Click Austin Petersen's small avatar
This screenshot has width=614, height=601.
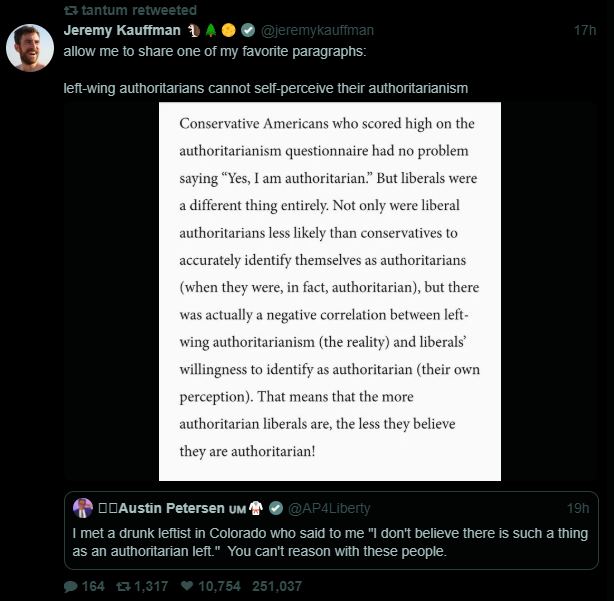point(83,507)
